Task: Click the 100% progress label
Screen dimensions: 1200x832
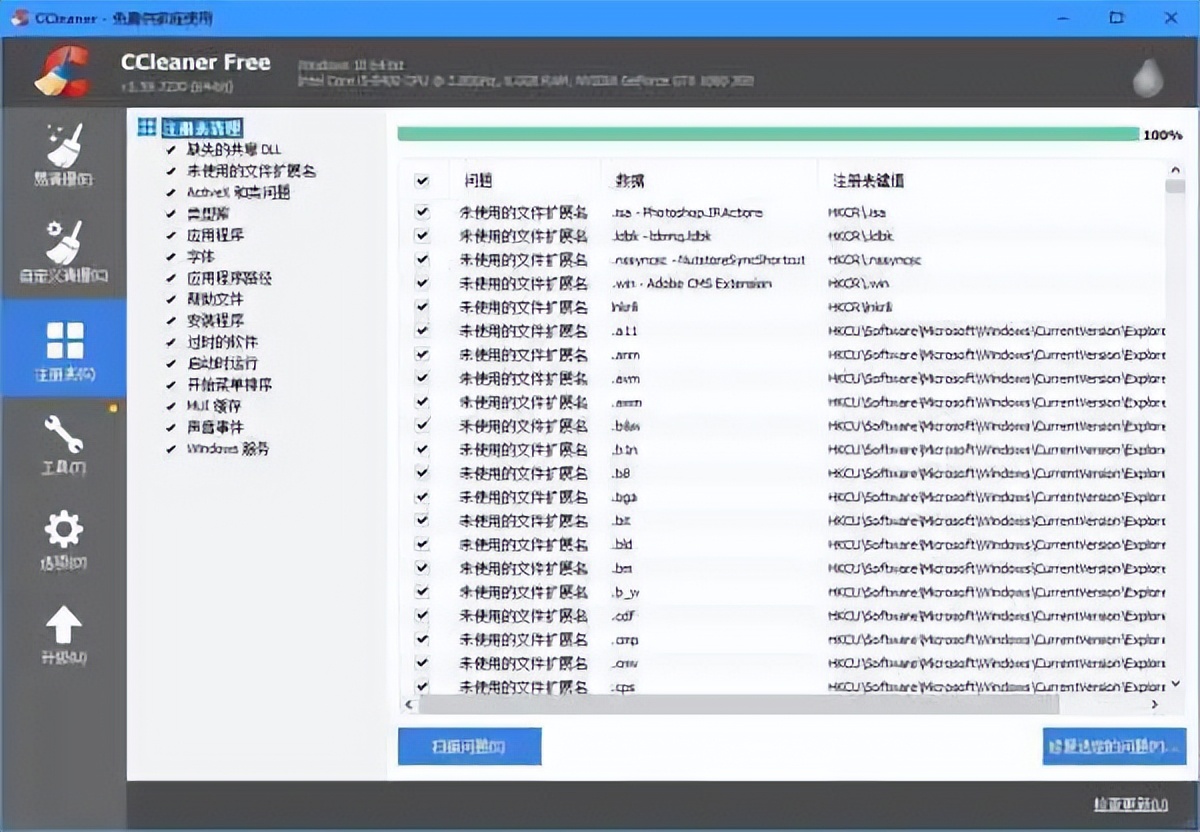Action: pos(1163,135)
